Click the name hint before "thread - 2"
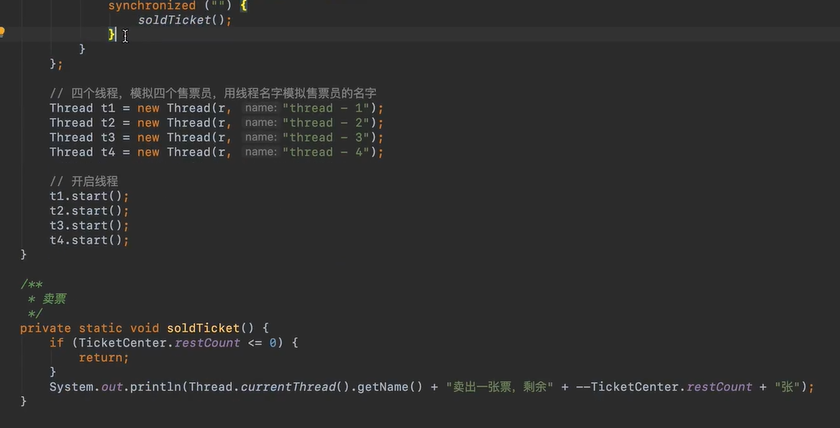Image resolution: width=840 pixels, height=428 pixels. (x=261, y=123)
